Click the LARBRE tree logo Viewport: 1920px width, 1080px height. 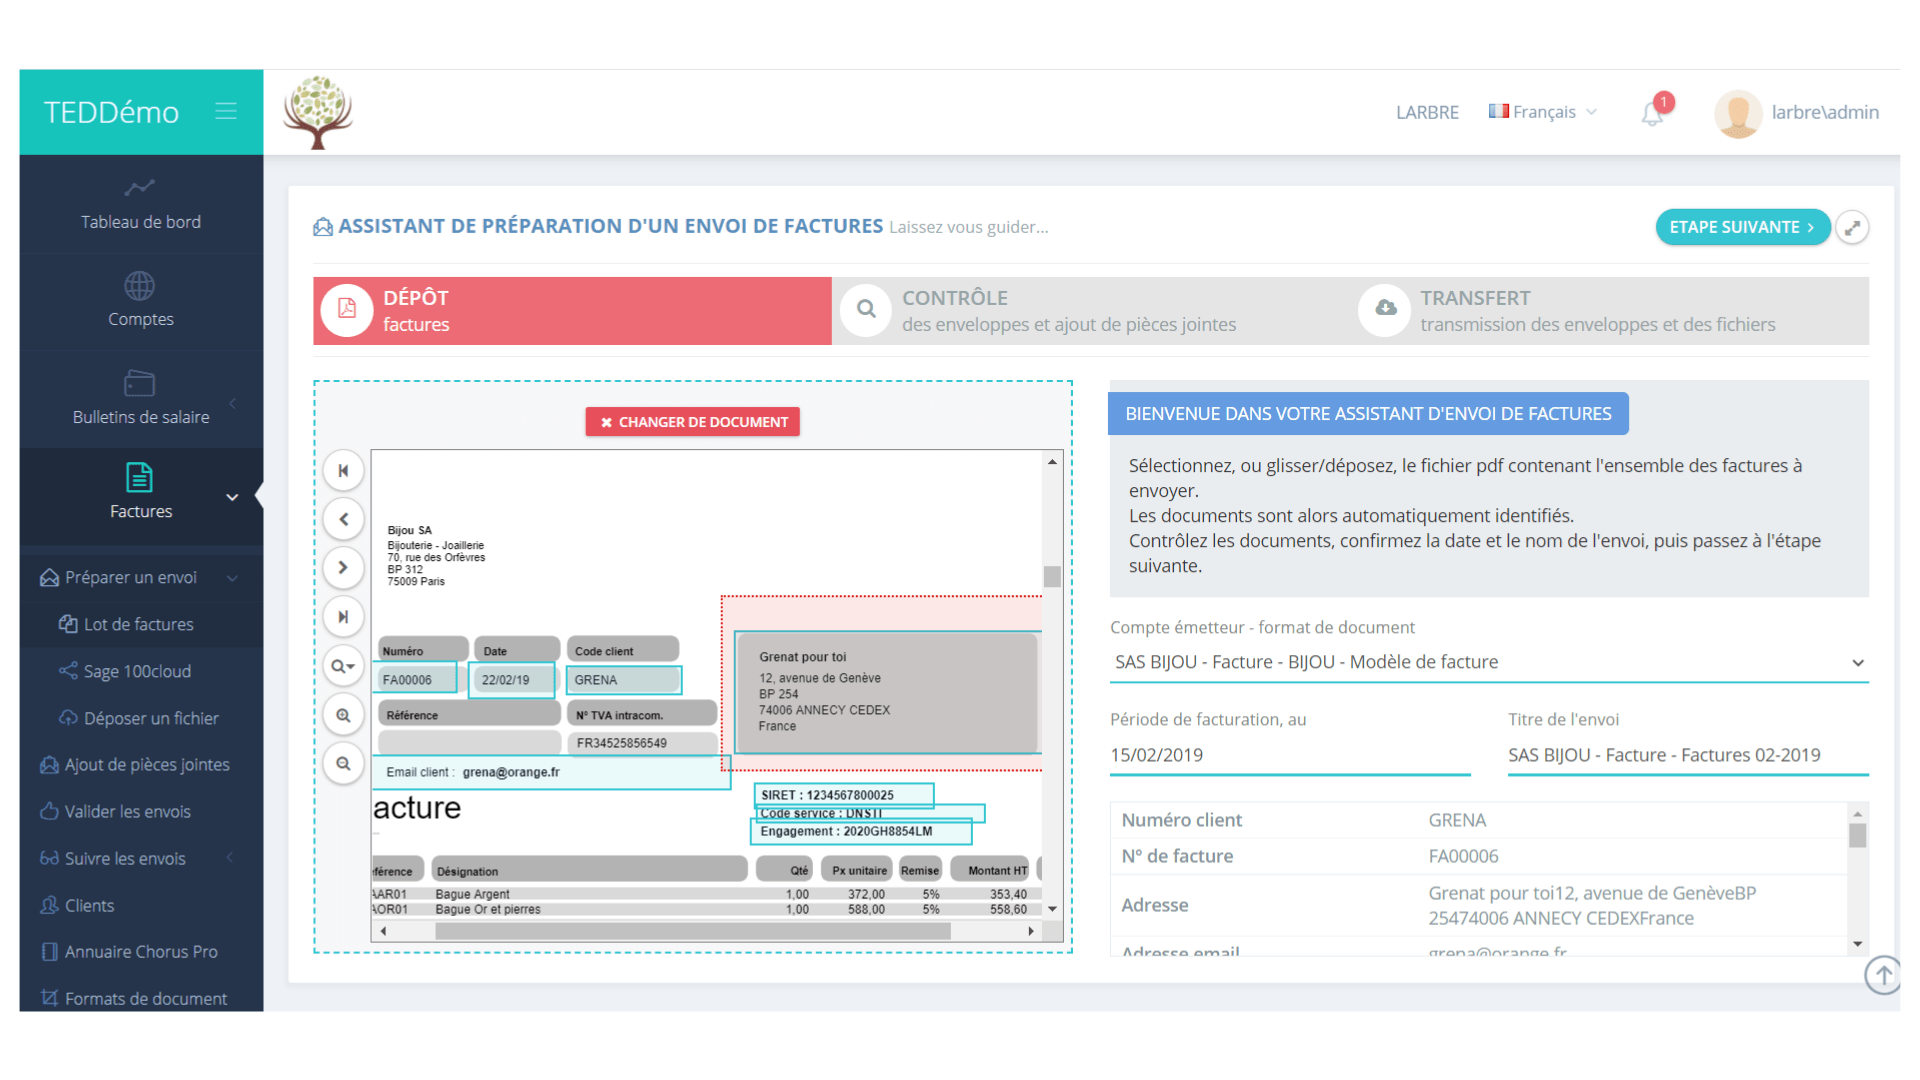(318, 112)
